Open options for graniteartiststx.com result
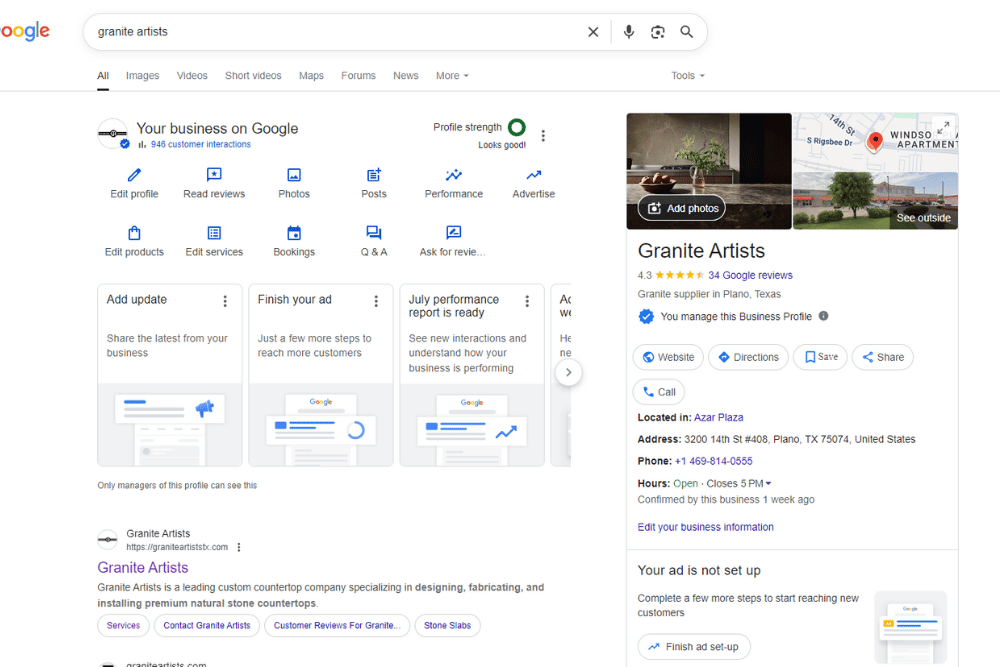 pyautogui.click(x=239, y=547)
